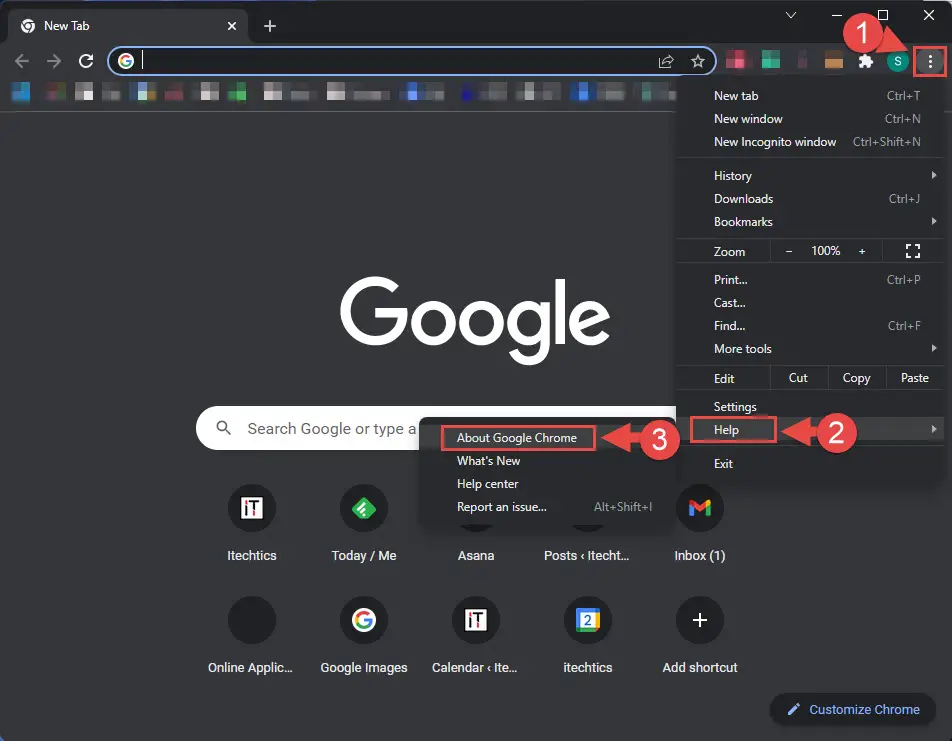Screen dimensions: 952x741
Task: Toggle fullscreen mode icon
Action: point(913,251)
